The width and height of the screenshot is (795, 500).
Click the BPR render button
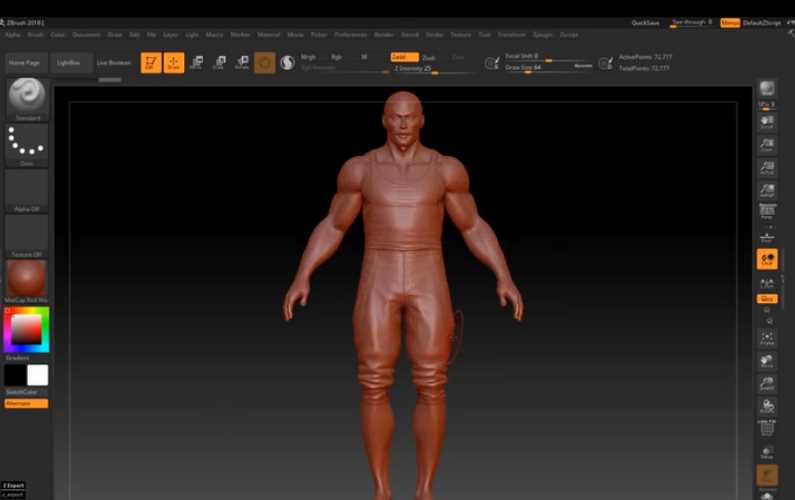(x=767, y=88)
